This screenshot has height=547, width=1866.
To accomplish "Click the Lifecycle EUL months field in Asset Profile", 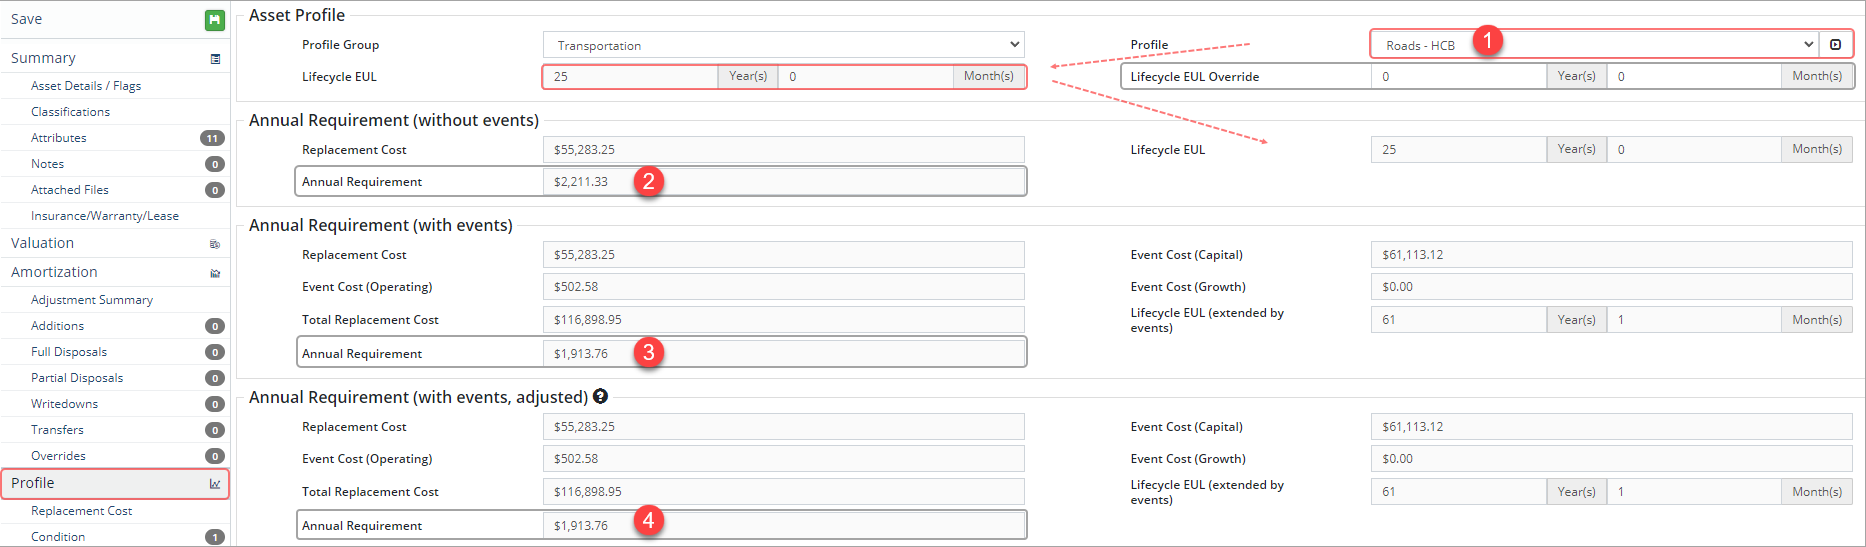I will pos(866,76).
